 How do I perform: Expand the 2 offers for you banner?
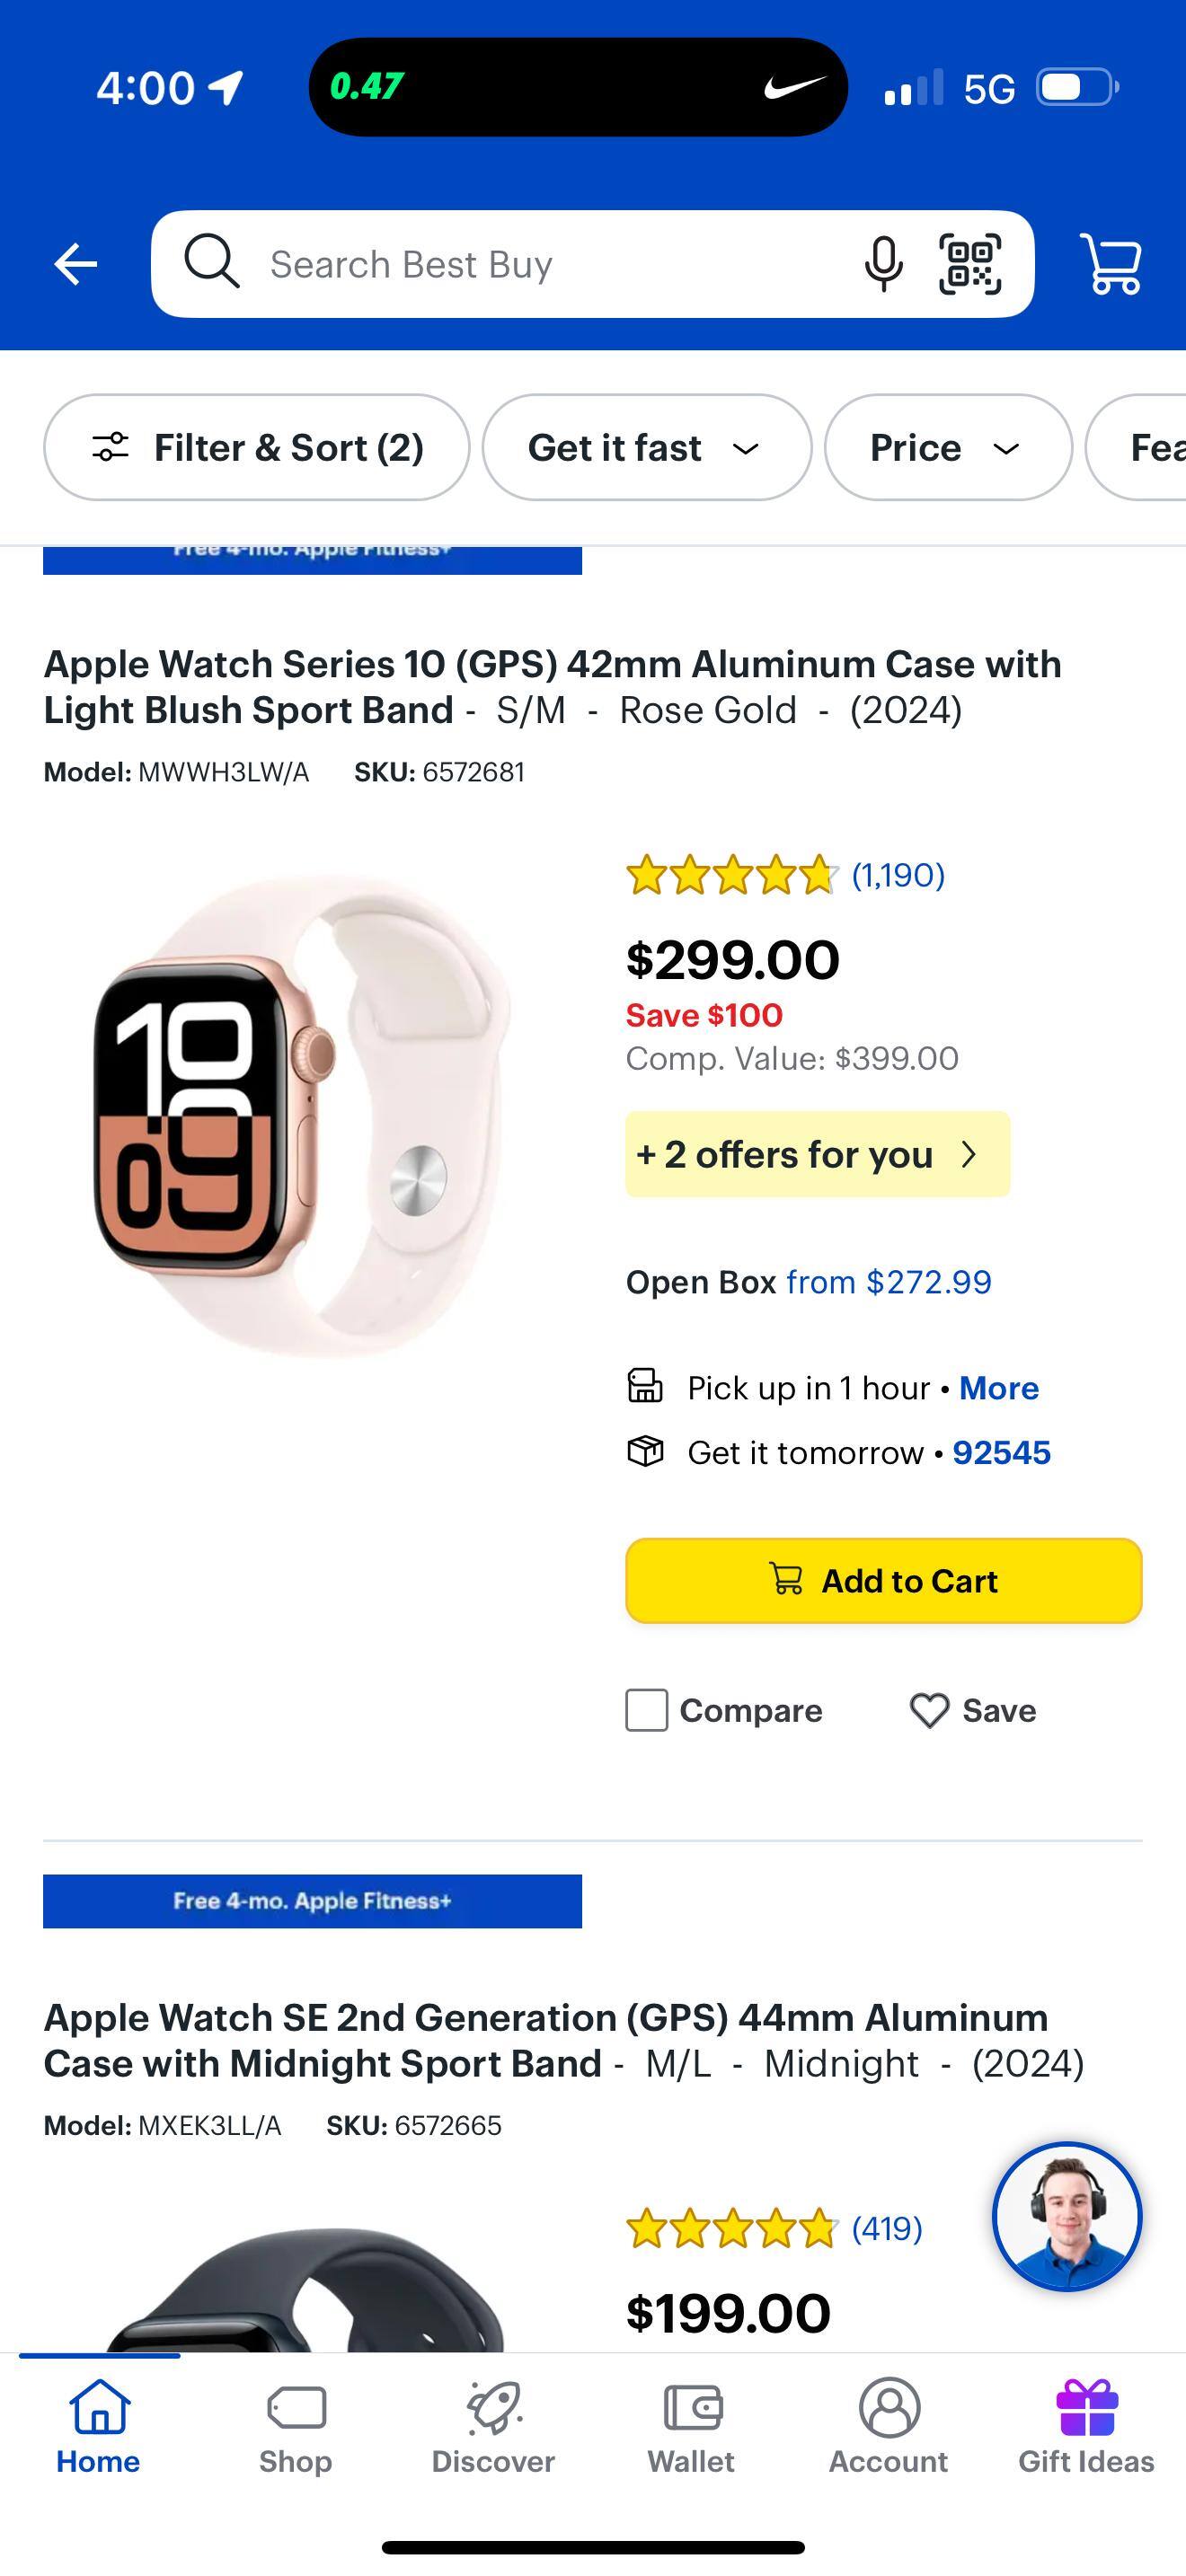pos(817,1154)
